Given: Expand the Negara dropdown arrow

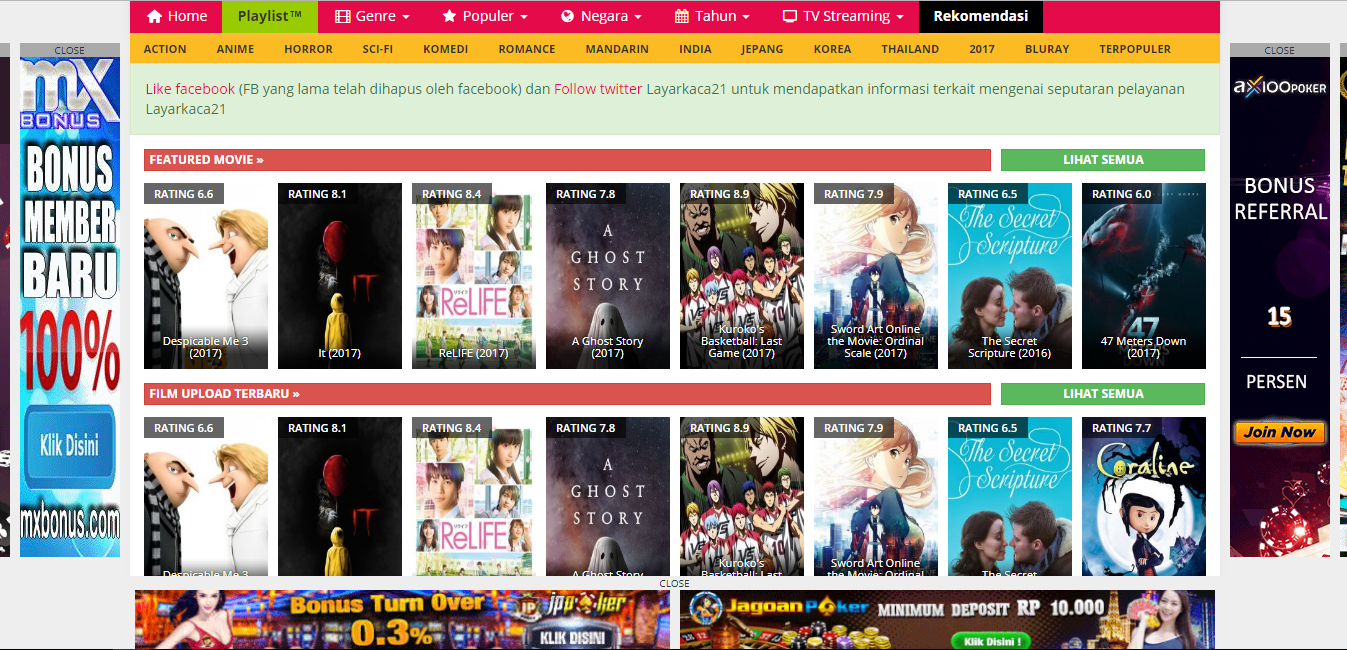Looking at the screenshot, I should click(x=638, y=17).
